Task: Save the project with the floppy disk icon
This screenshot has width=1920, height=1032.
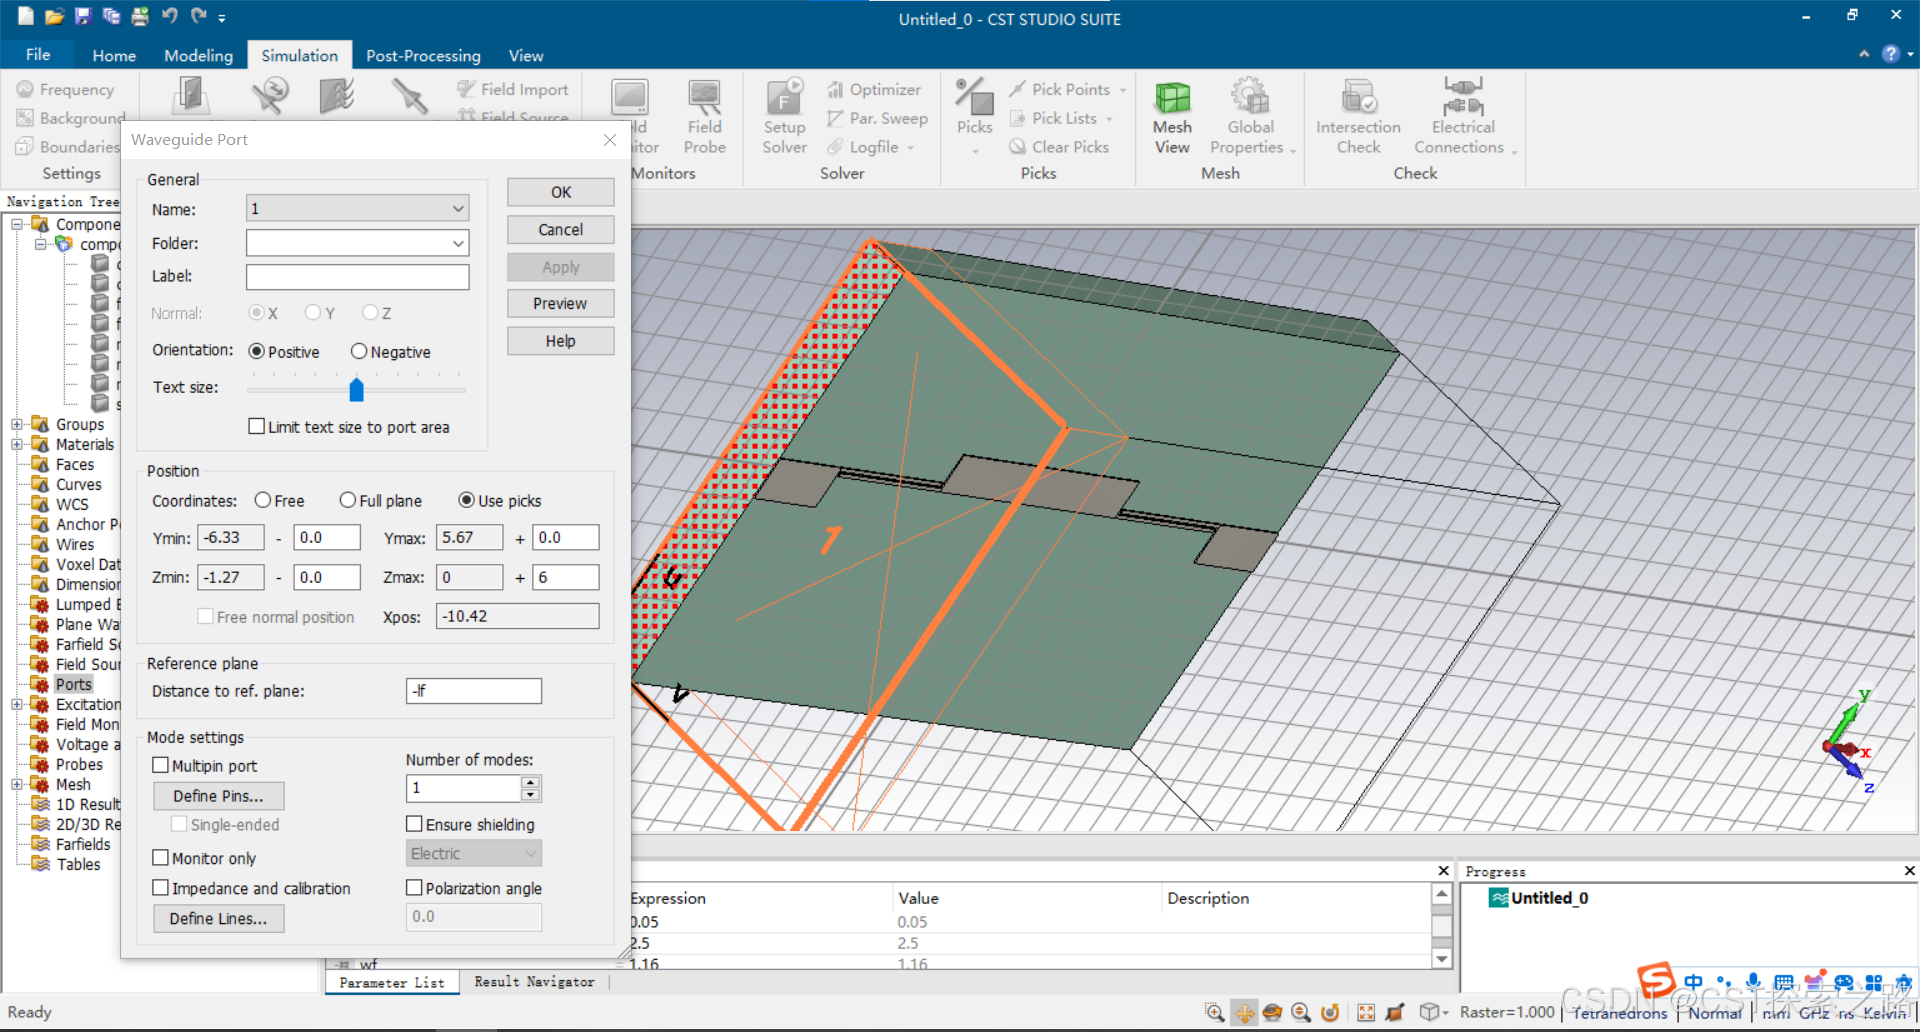Action: click(83, 16)
